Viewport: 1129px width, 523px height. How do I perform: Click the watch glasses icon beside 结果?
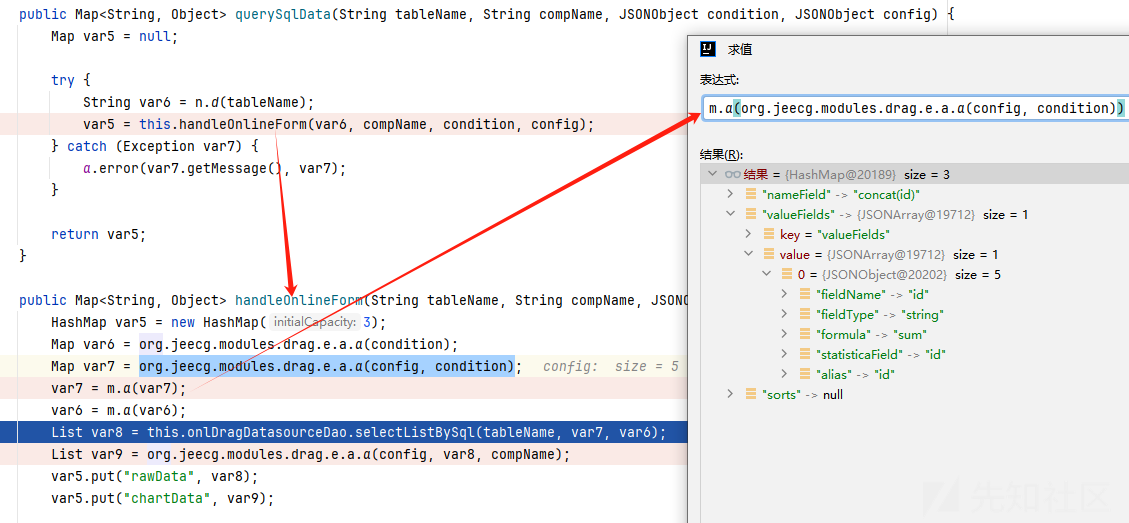coord(733,174)
